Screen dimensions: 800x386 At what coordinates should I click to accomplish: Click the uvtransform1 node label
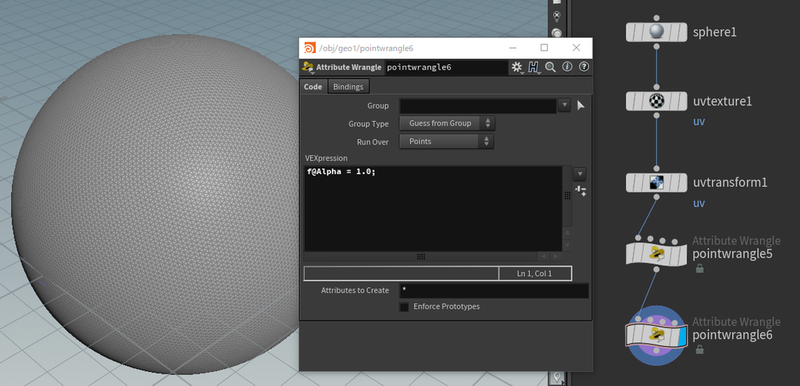pos(730,183)
